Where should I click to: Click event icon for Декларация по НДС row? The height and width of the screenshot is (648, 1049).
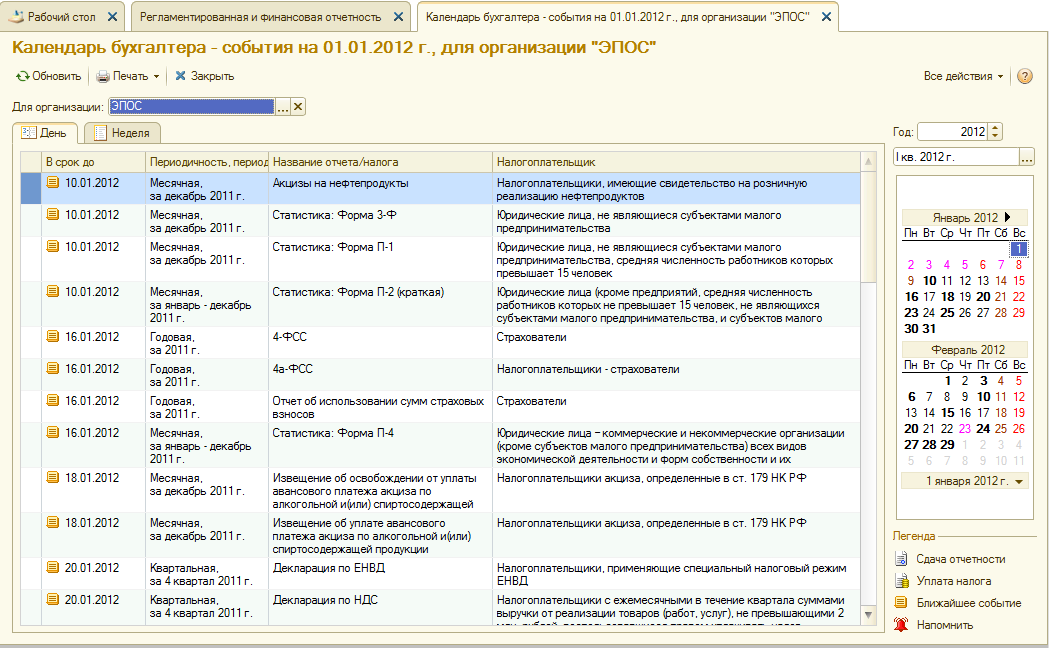click(53, 599)
